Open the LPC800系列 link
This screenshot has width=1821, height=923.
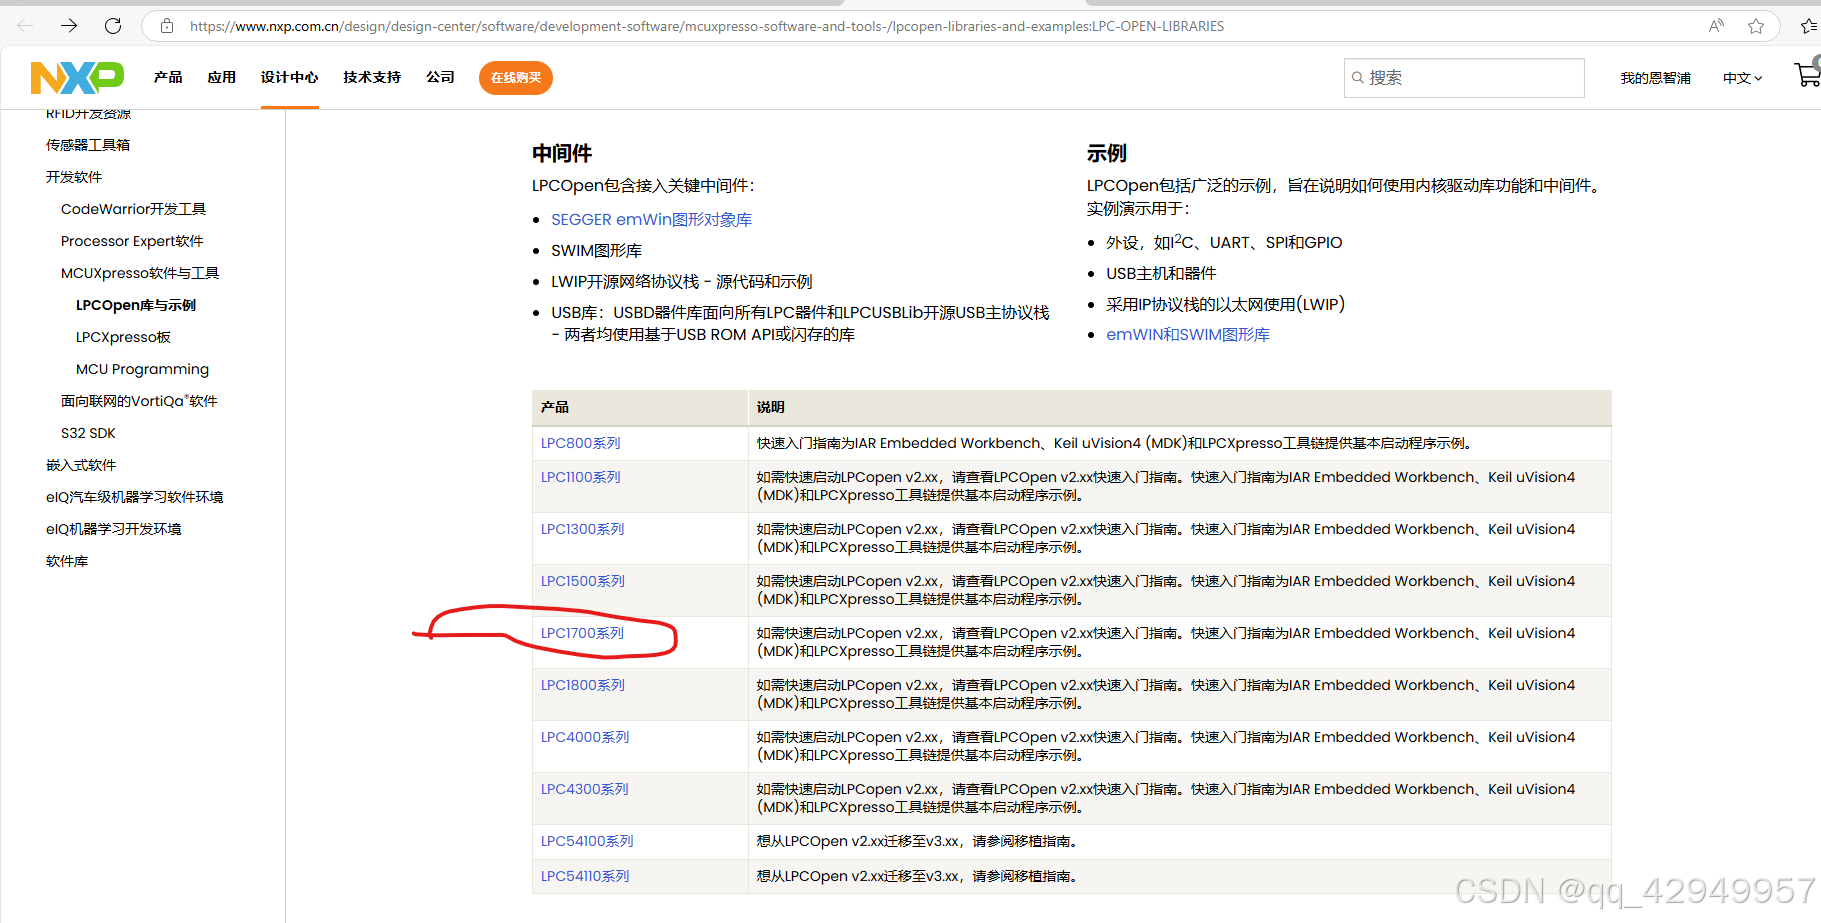pyautogui.click(x=581, y=443)
